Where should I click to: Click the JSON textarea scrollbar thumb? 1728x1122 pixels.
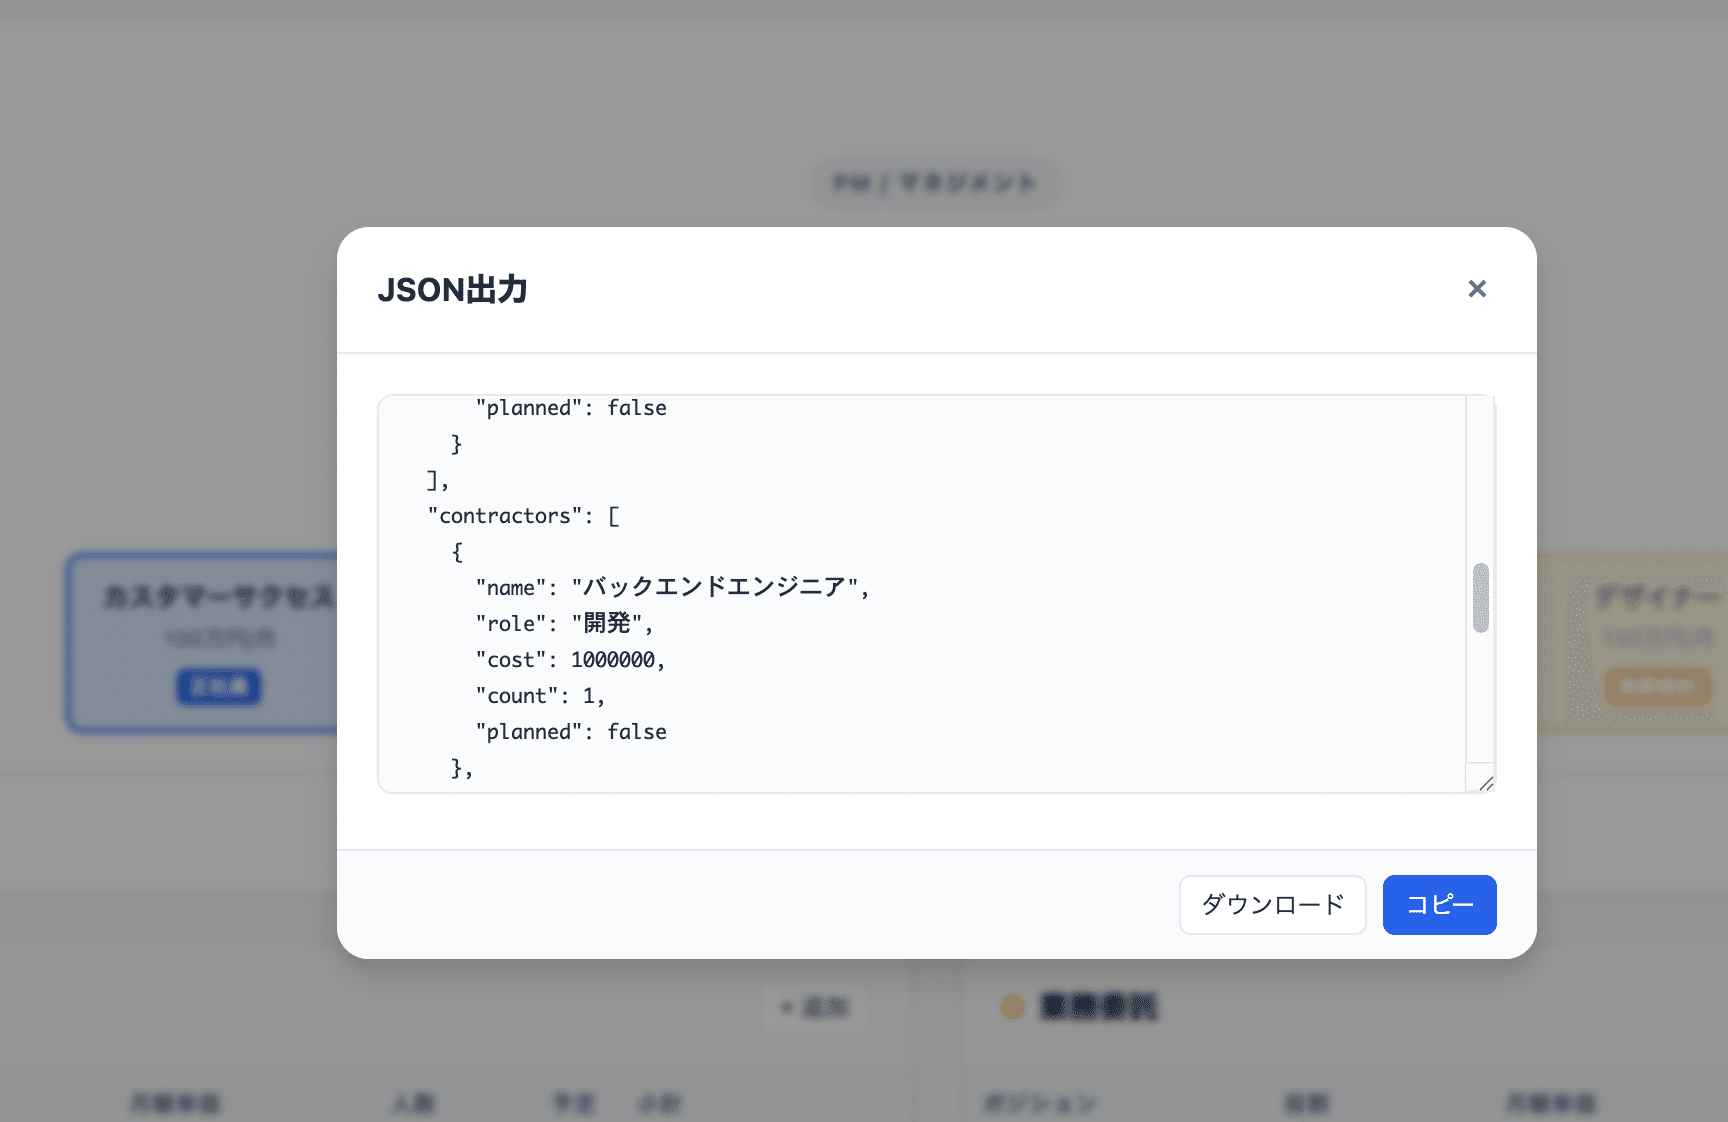coord(1480,598)
